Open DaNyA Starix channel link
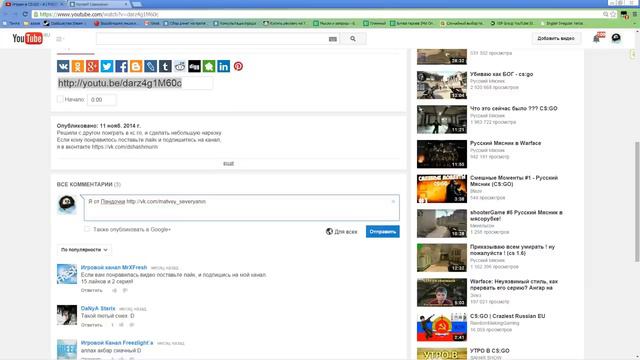640x360 pixels. (98, 308)
